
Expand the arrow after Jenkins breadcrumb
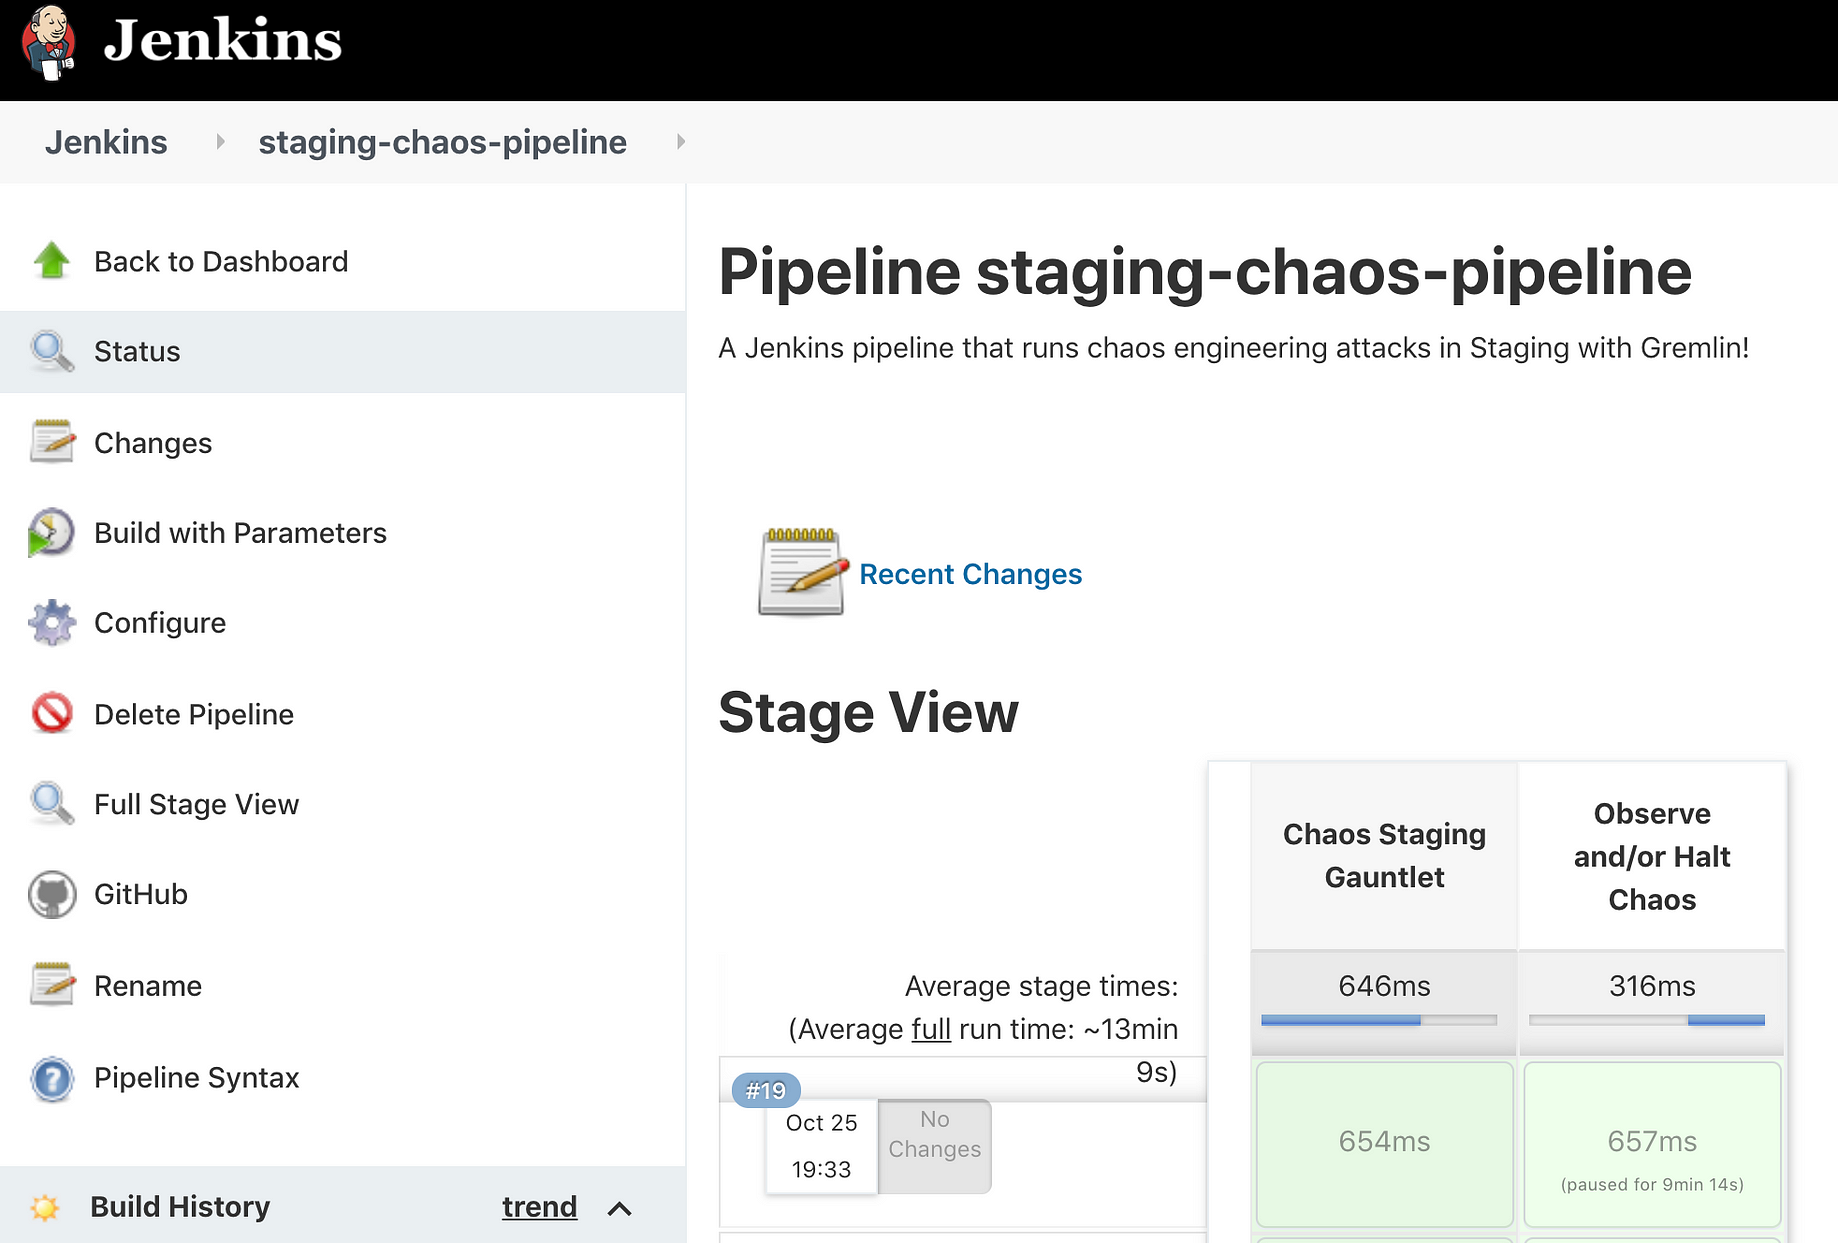220,142
